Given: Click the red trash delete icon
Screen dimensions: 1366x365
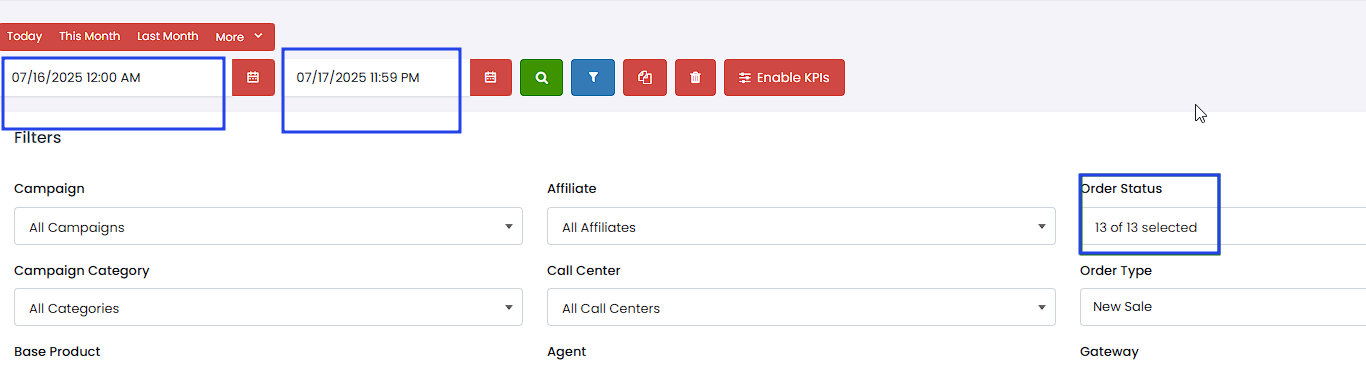Looking at the screenshot, I should pos(695,77).
